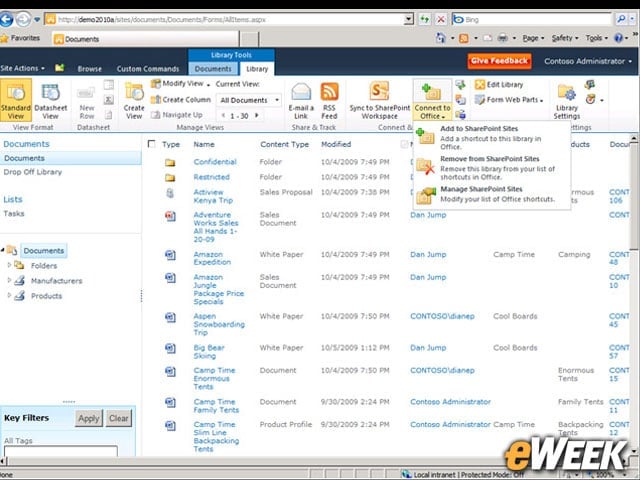The width and height of the screenshot is (640, 480).
Task: Expand Form Web Parts dropdown
Action: 509,100
